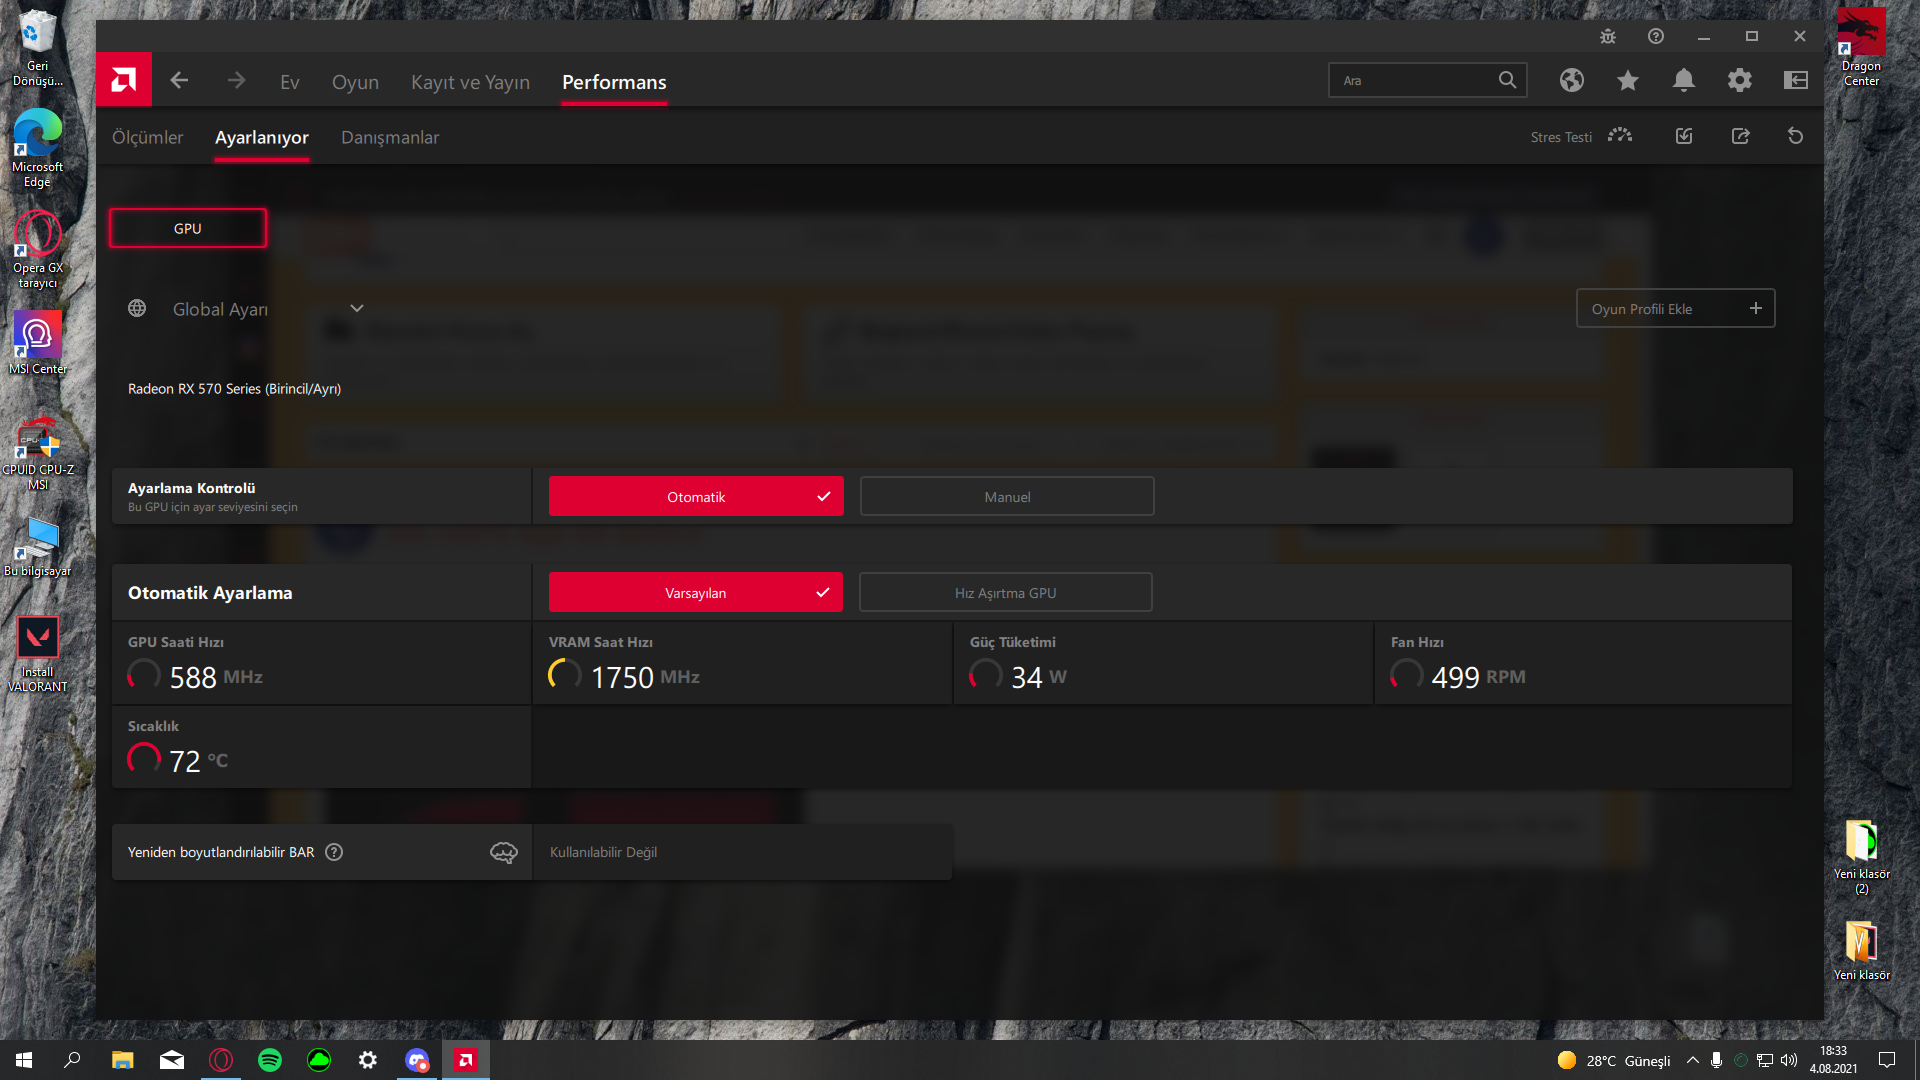Viewport: 1920px width, 1080px height.
Task: Switch to the Ölçümler tab
Action: (147, 138)
